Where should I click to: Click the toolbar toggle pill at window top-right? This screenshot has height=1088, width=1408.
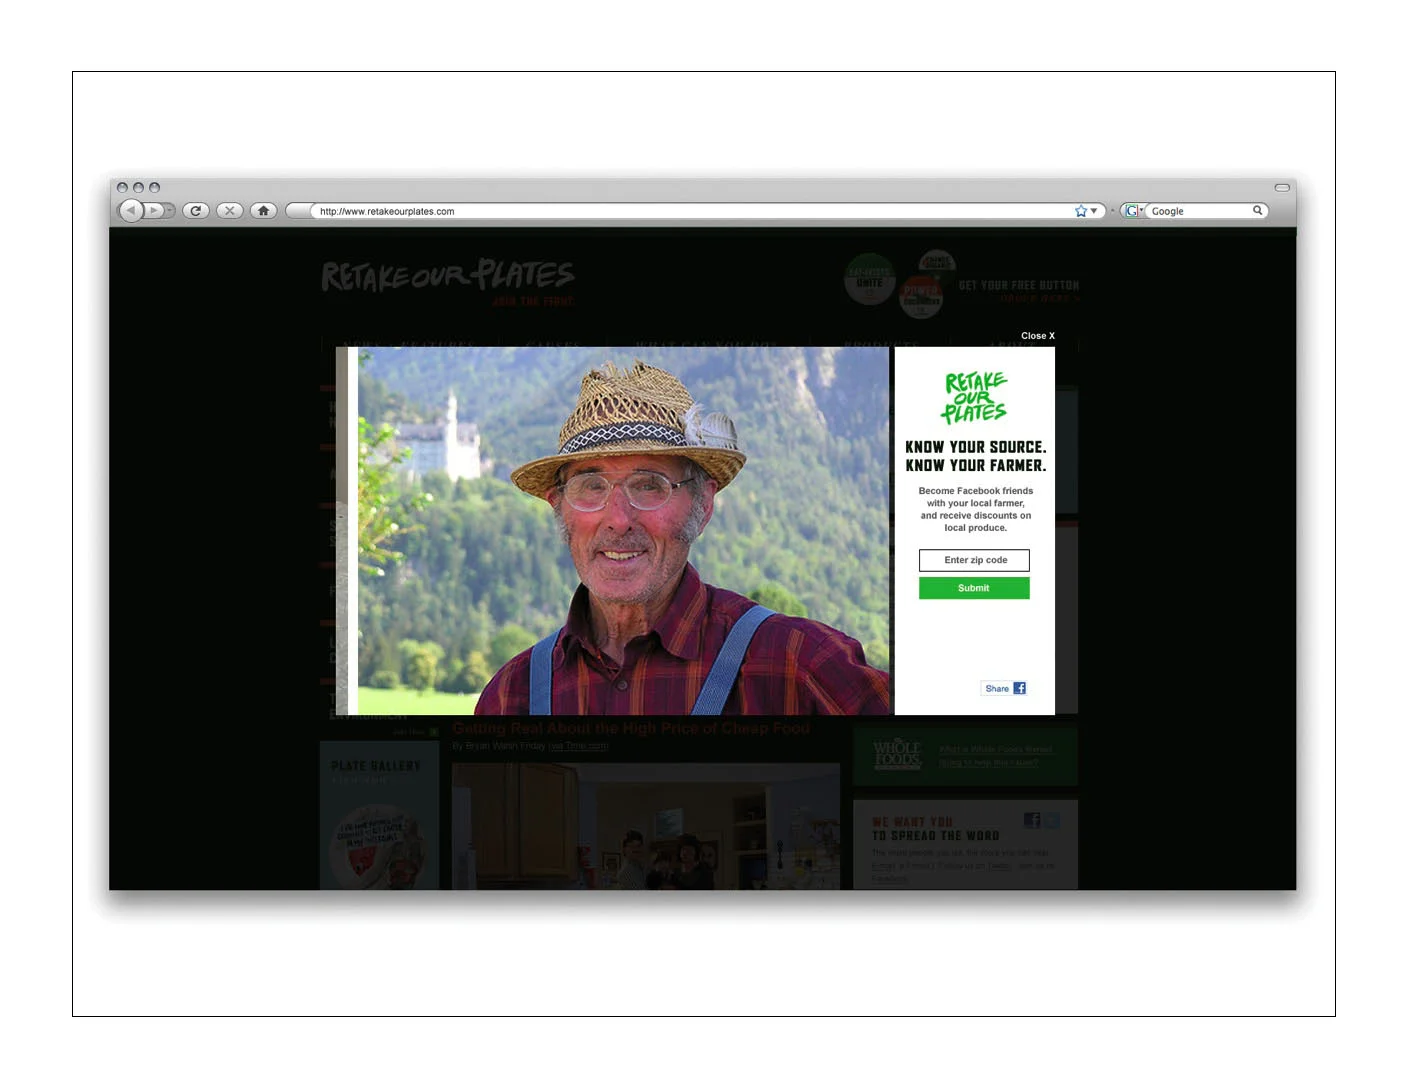pos(1282,187)
